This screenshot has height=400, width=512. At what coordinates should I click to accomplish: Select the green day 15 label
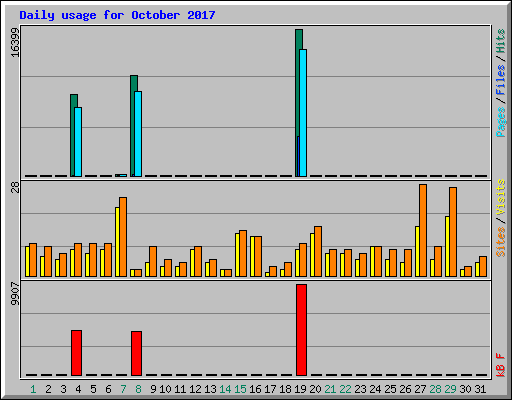click(x=240, y=389)
